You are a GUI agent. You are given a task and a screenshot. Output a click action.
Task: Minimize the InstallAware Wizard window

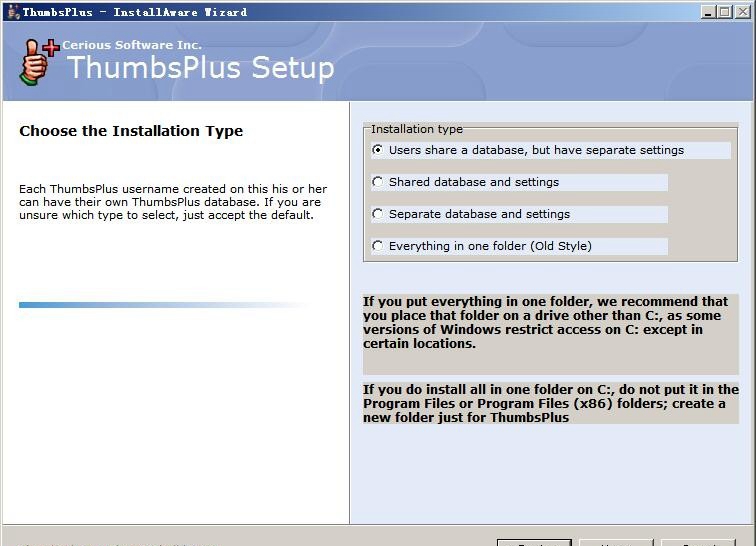708,12
